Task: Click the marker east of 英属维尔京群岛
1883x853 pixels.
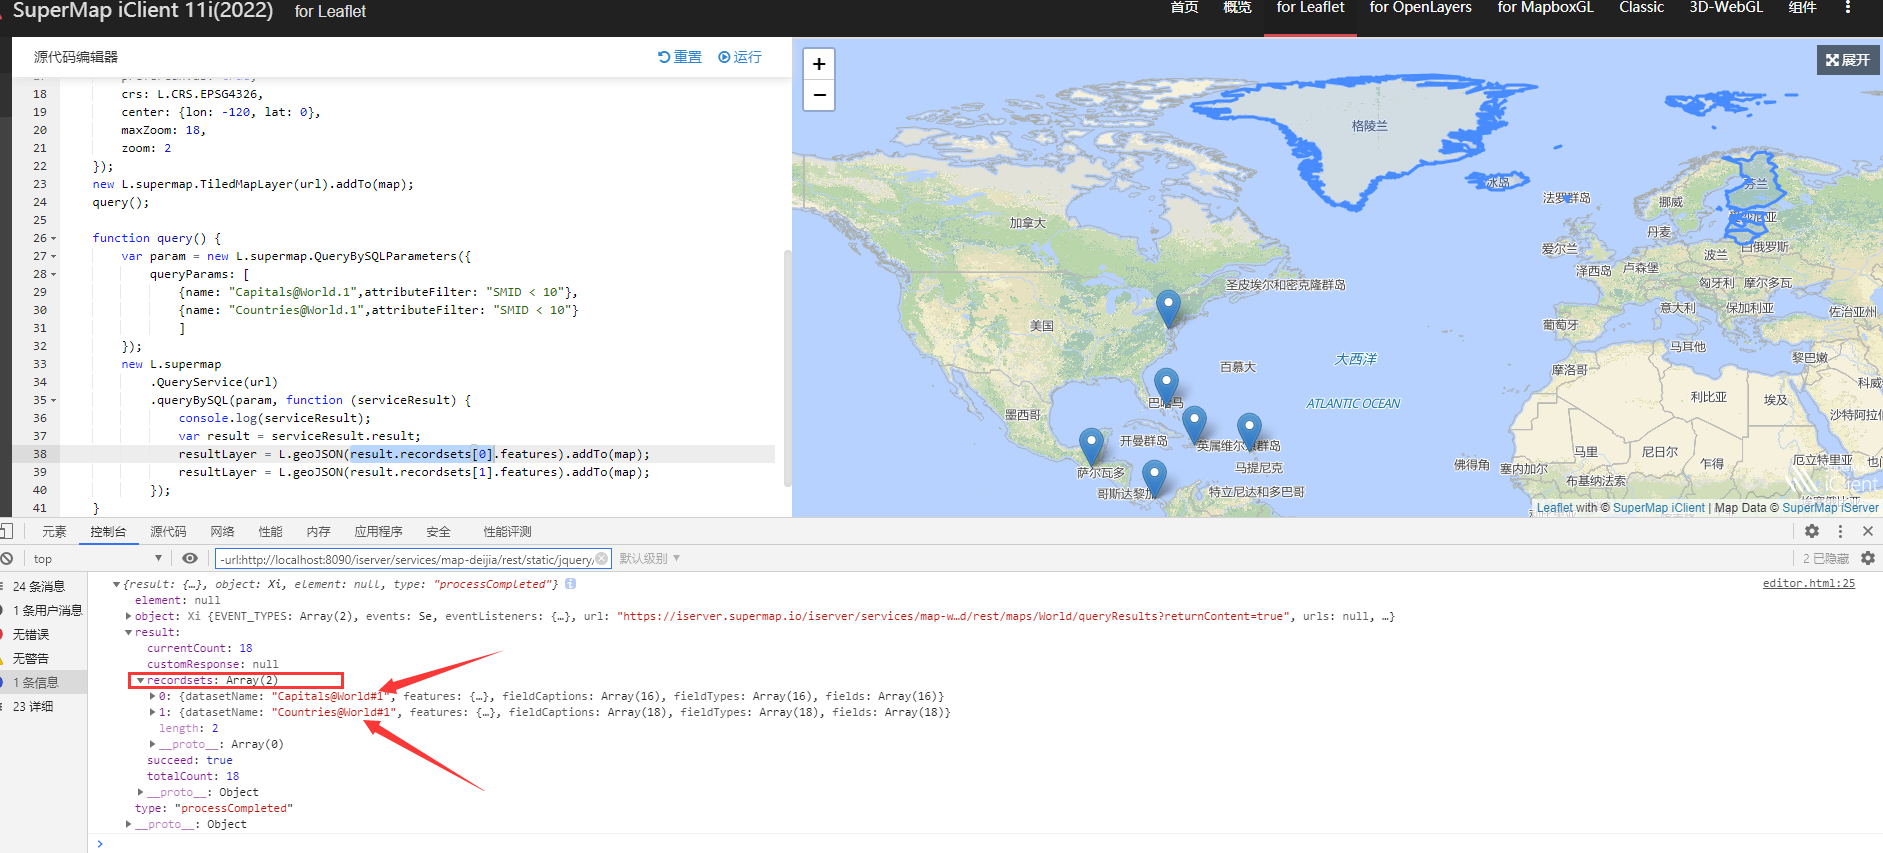Action: (x=1249, y=431)
